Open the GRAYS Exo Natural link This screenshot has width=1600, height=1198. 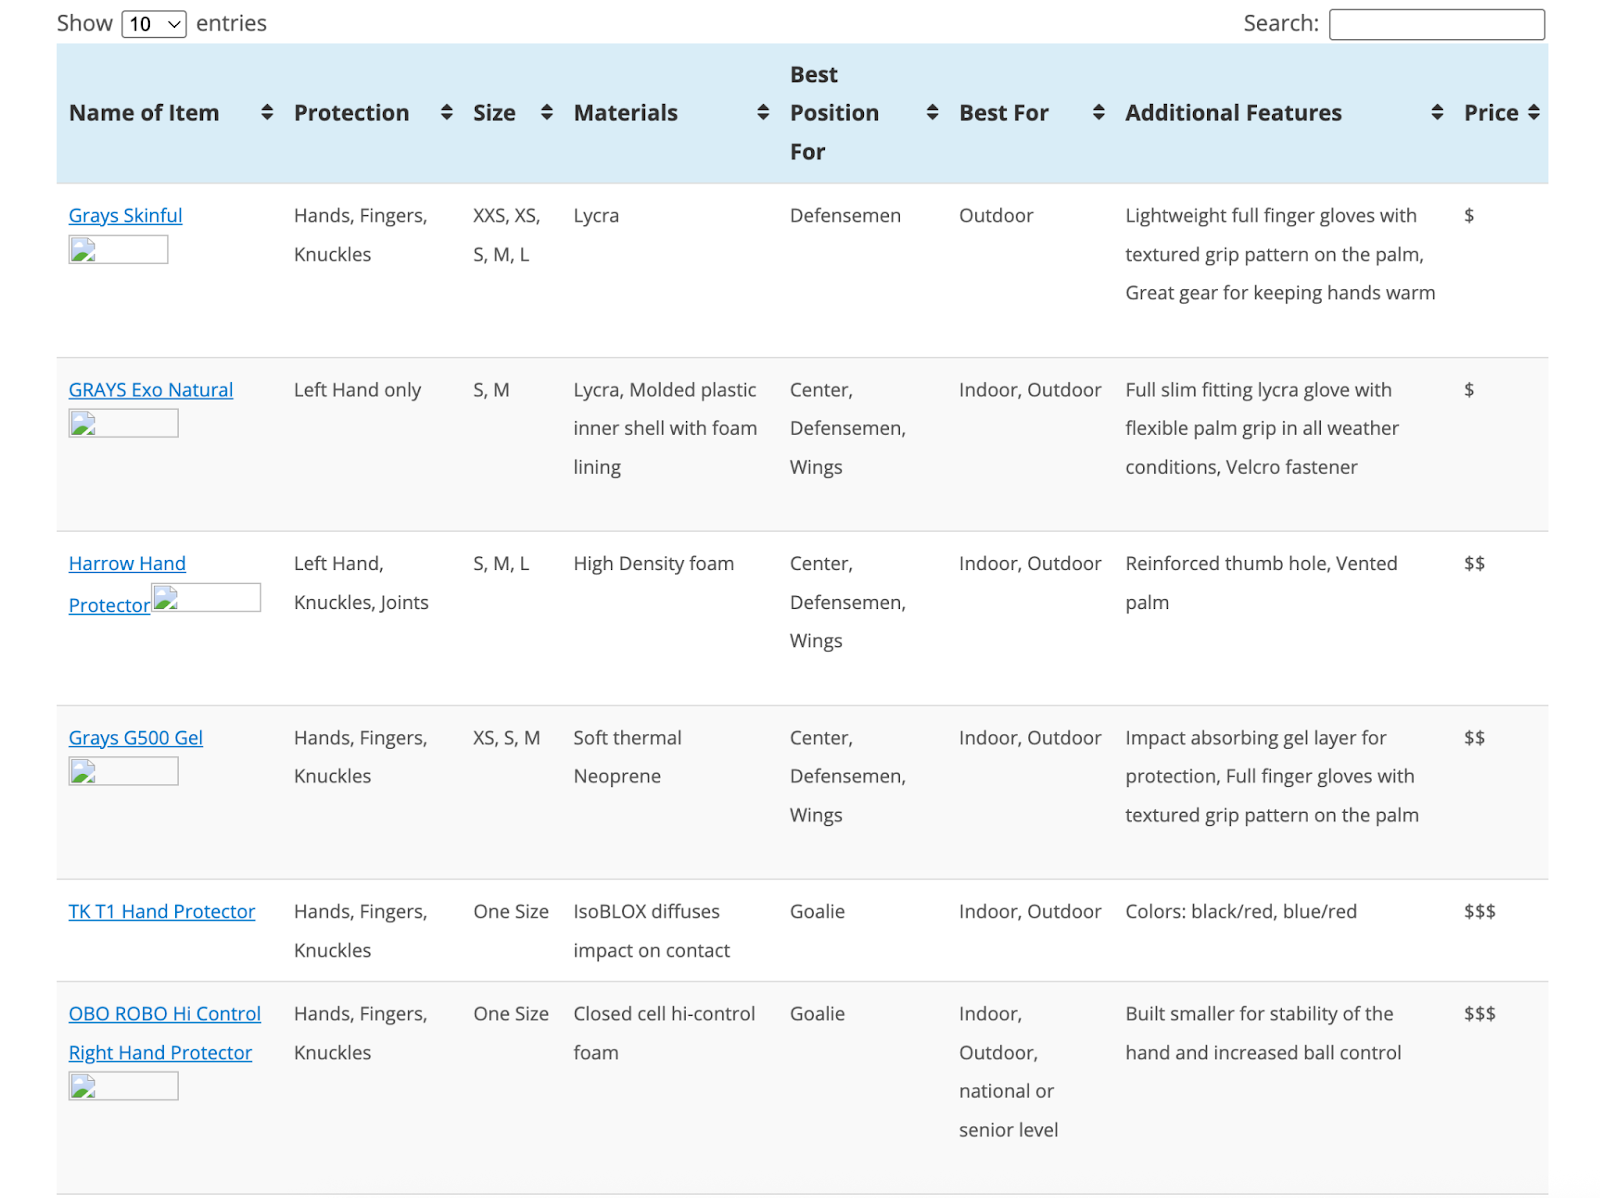click(151, 390)
